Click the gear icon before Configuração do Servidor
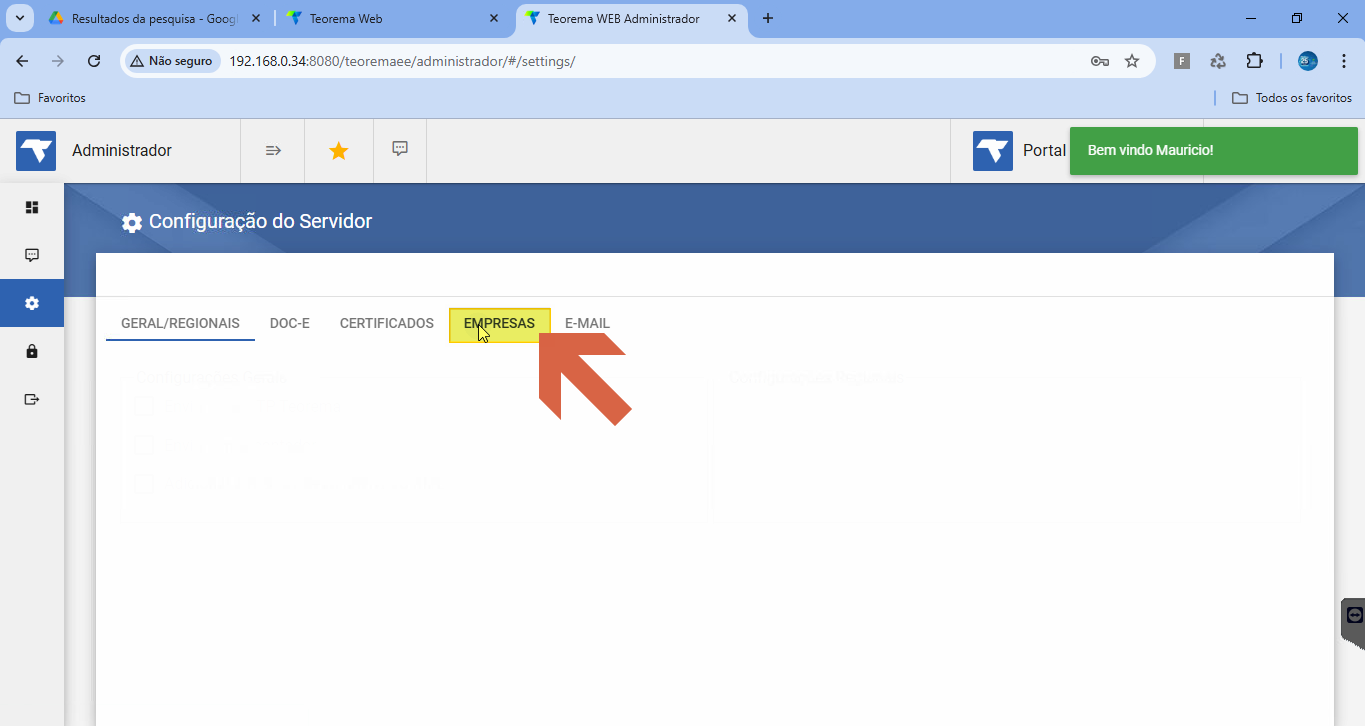Image resolution: width=1365 pixels, height=726 pixels. pos(132,222)
